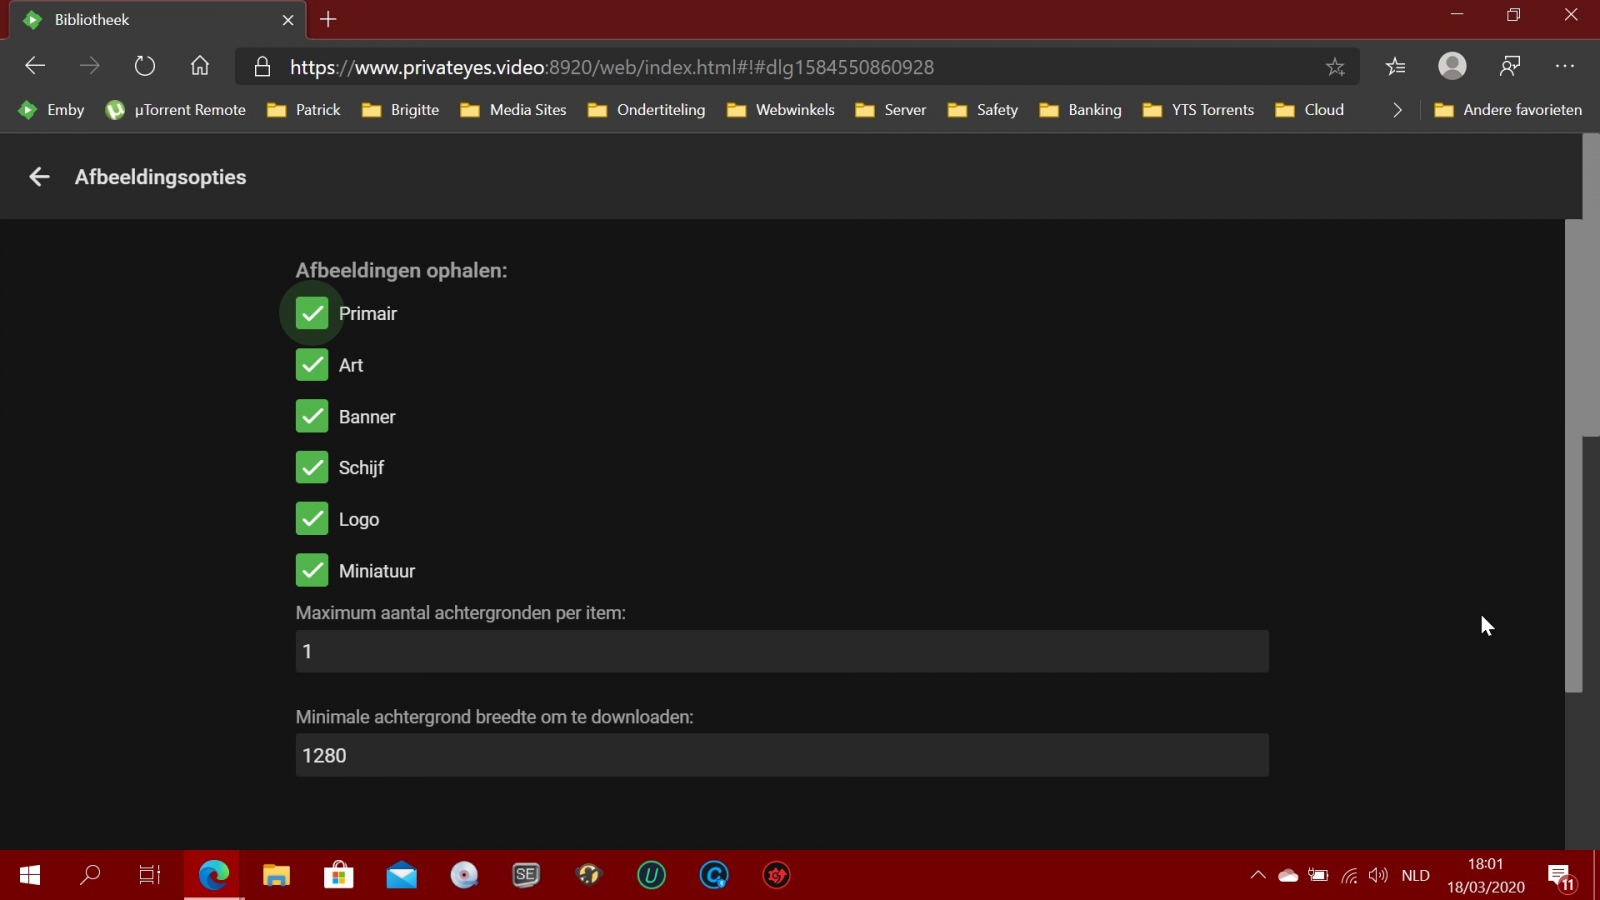Expand the hidden favorites bar overflow
This screenshot has height=900, width=1600.
click(x=1397, y=110)
